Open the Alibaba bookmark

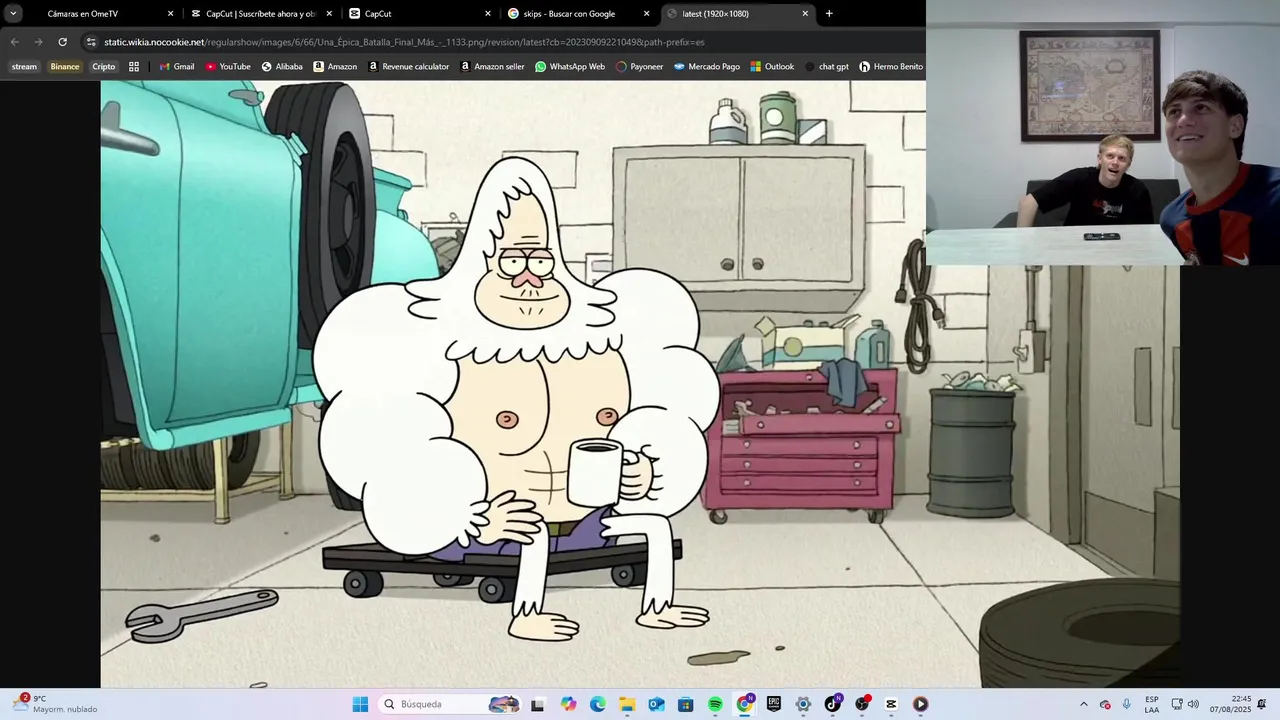point(282,67)
